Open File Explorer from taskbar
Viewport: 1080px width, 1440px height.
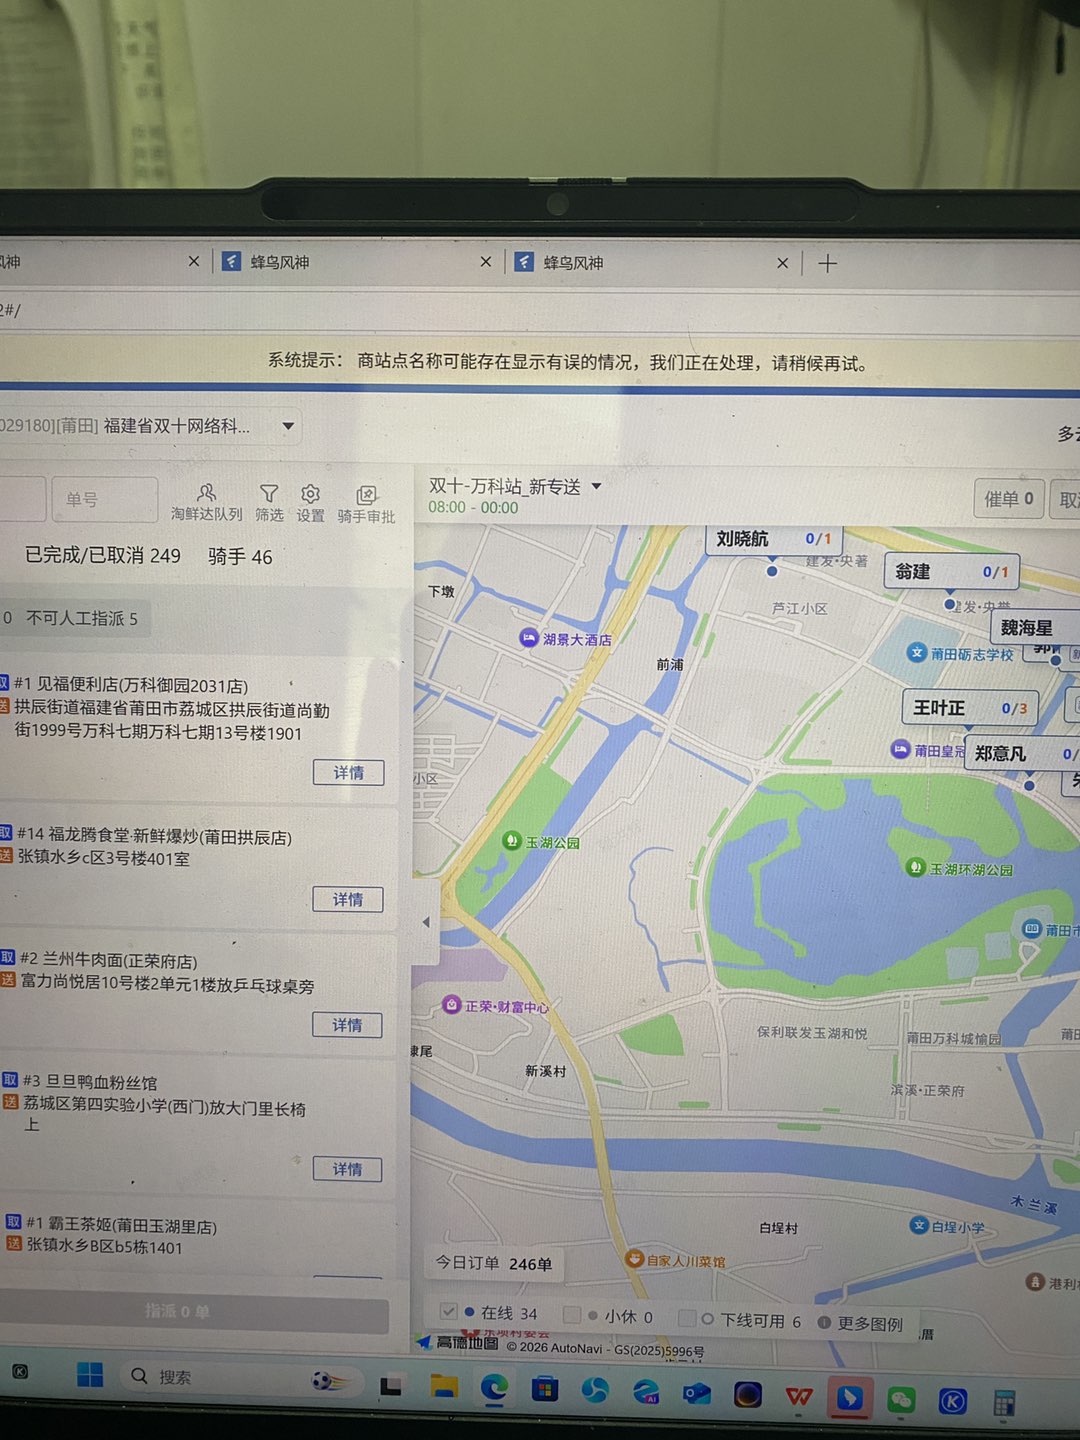click(x=444, y=1386)
